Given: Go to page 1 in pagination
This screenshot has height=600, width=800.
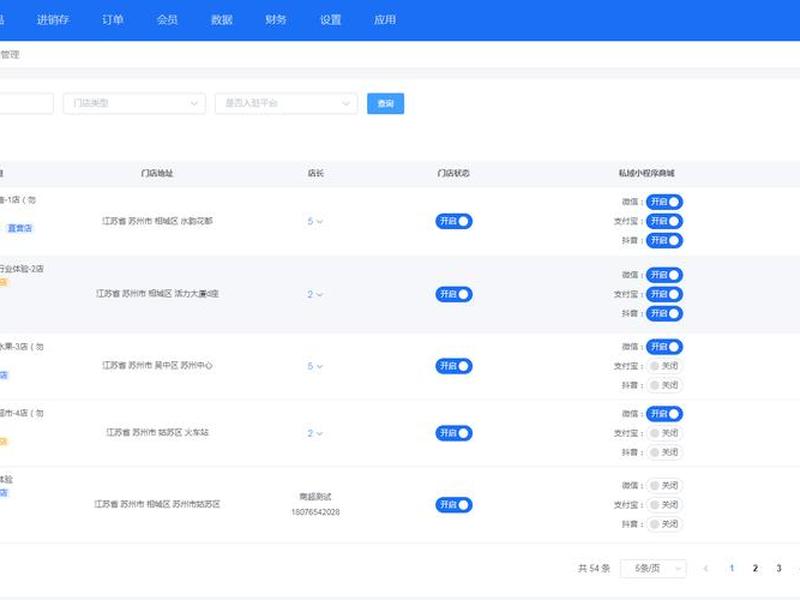Looking at the screenshot, I should (x=732, y=568).
